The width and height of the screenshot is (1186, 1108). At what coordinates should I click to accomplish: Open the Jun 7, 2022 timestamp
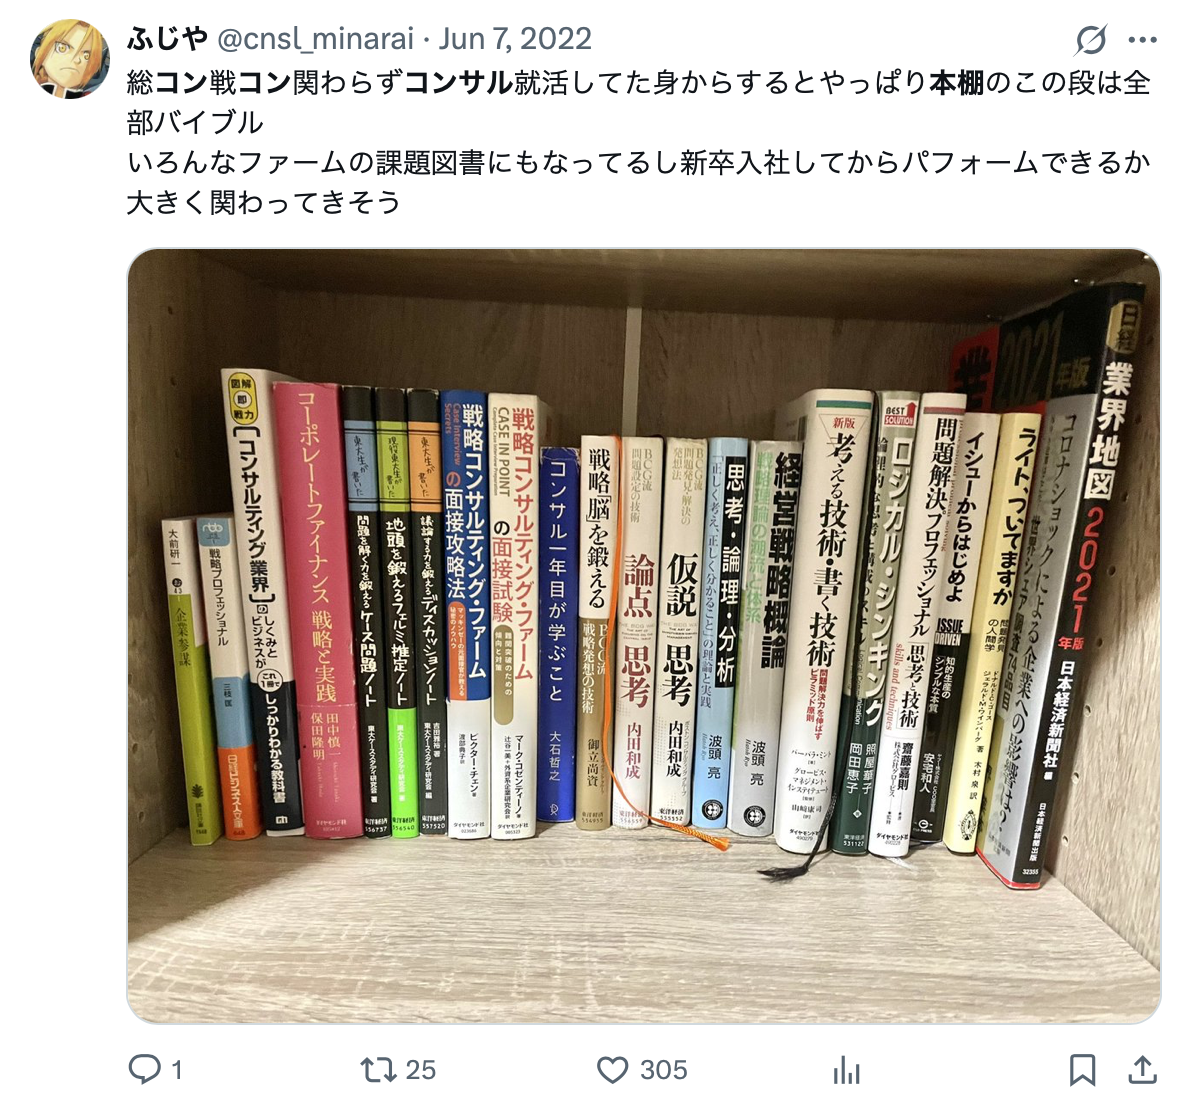pyautogui.click(x=515, y=39)
